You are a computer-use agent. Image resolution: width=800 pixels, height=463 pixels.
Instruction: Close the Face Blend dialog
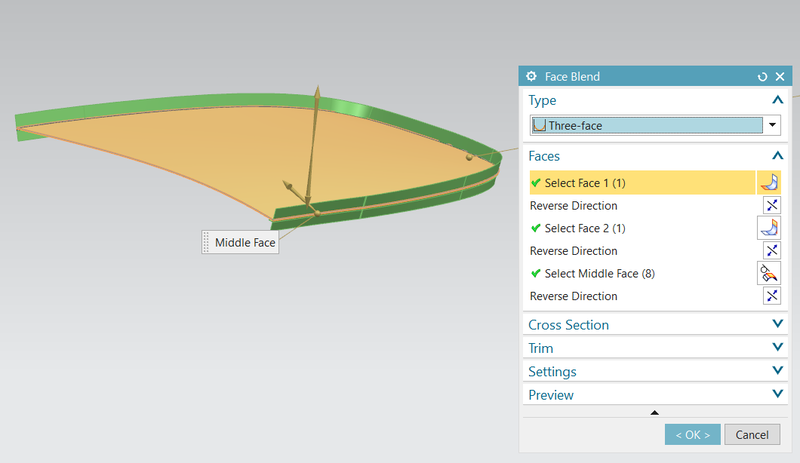pyautogui.click(x=780, y=77)
